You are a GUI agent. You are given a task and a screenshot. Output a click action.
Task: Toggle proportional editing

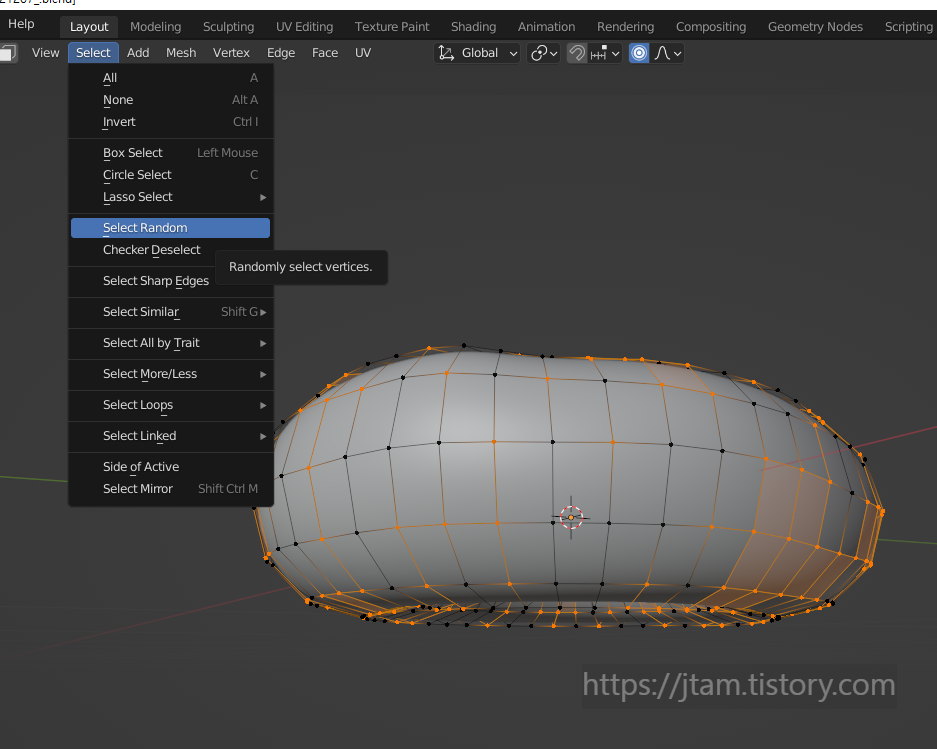click(x=639, y=53)
